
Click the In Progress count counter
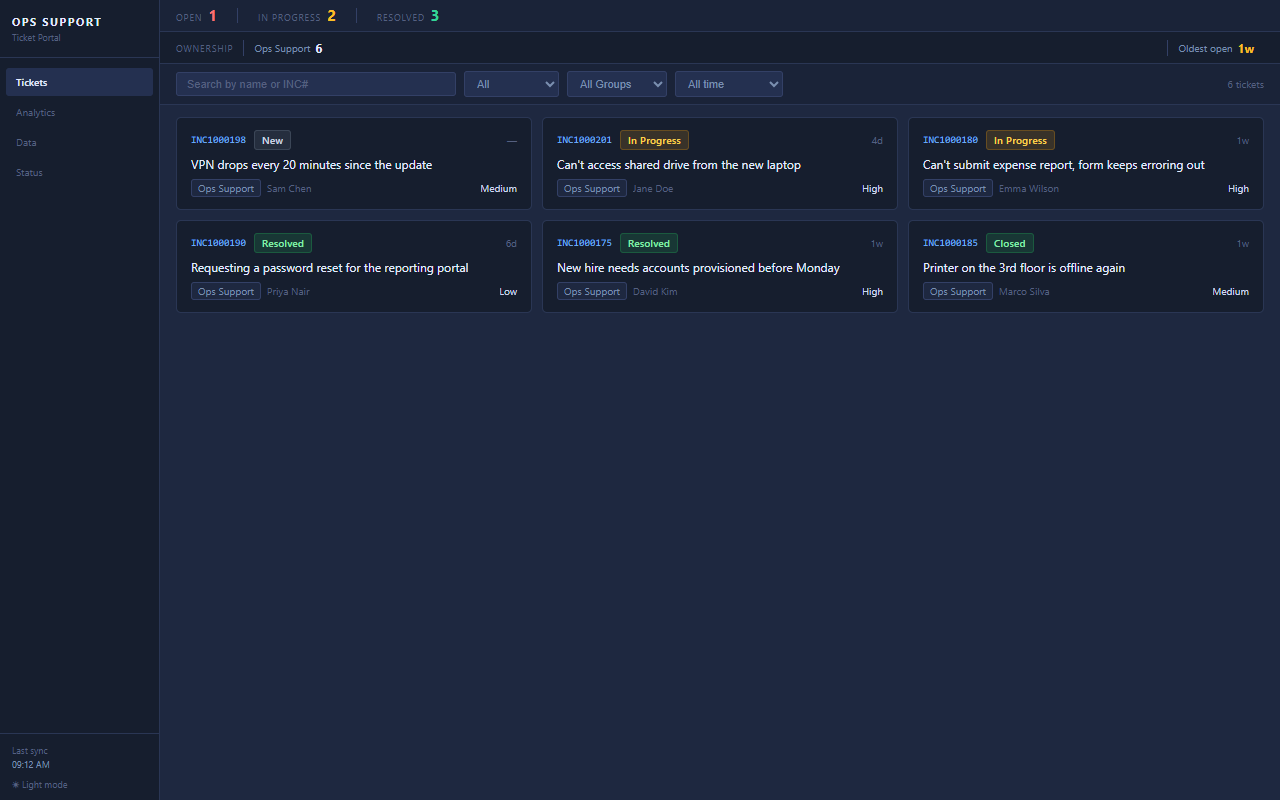tap(297, 16)
